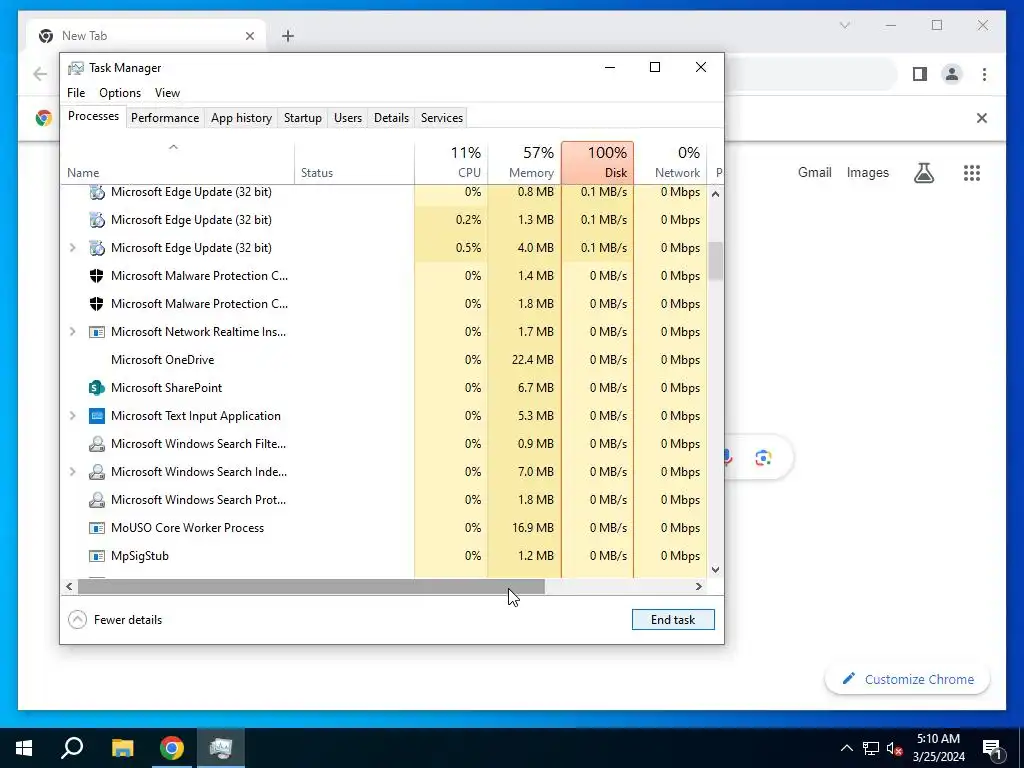Viewport: 1024px width, 768px height.
Task: Show hidden tray icons chevron
Action: click(x=846, y=748)
